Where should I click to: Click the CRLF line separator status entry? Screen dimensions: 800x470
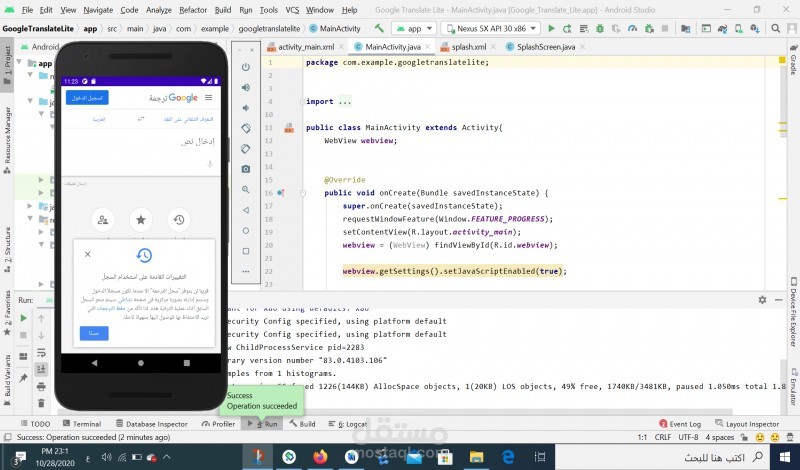[x=663, y=437]
